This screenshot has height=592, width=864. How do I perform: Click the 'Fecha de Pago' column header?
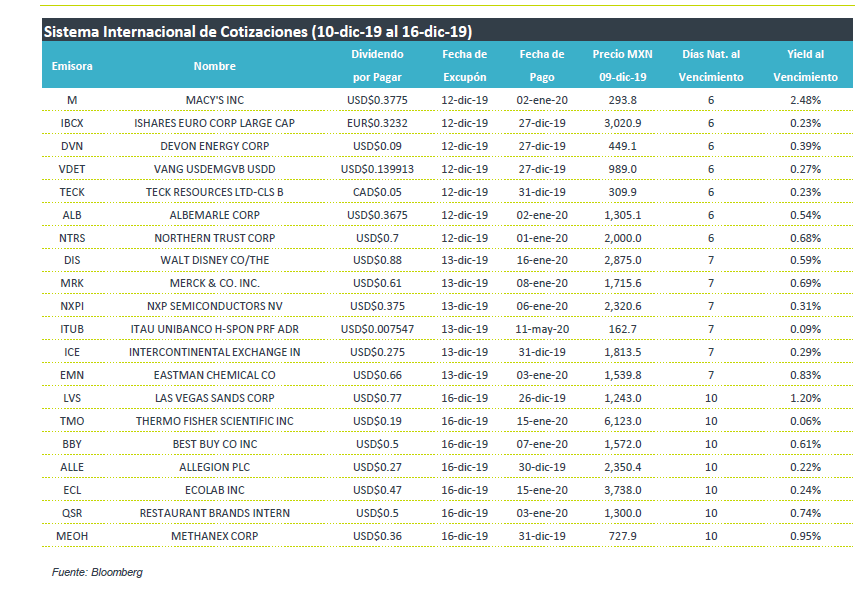[542, 66]
